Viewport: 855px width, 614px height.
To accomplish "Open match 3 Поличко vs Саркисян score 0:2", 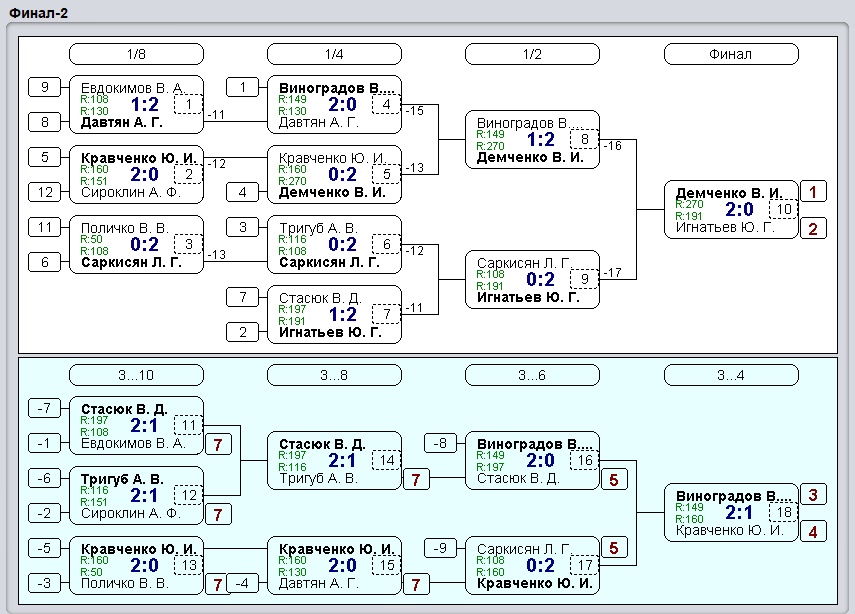I will [x=136, y=244].
